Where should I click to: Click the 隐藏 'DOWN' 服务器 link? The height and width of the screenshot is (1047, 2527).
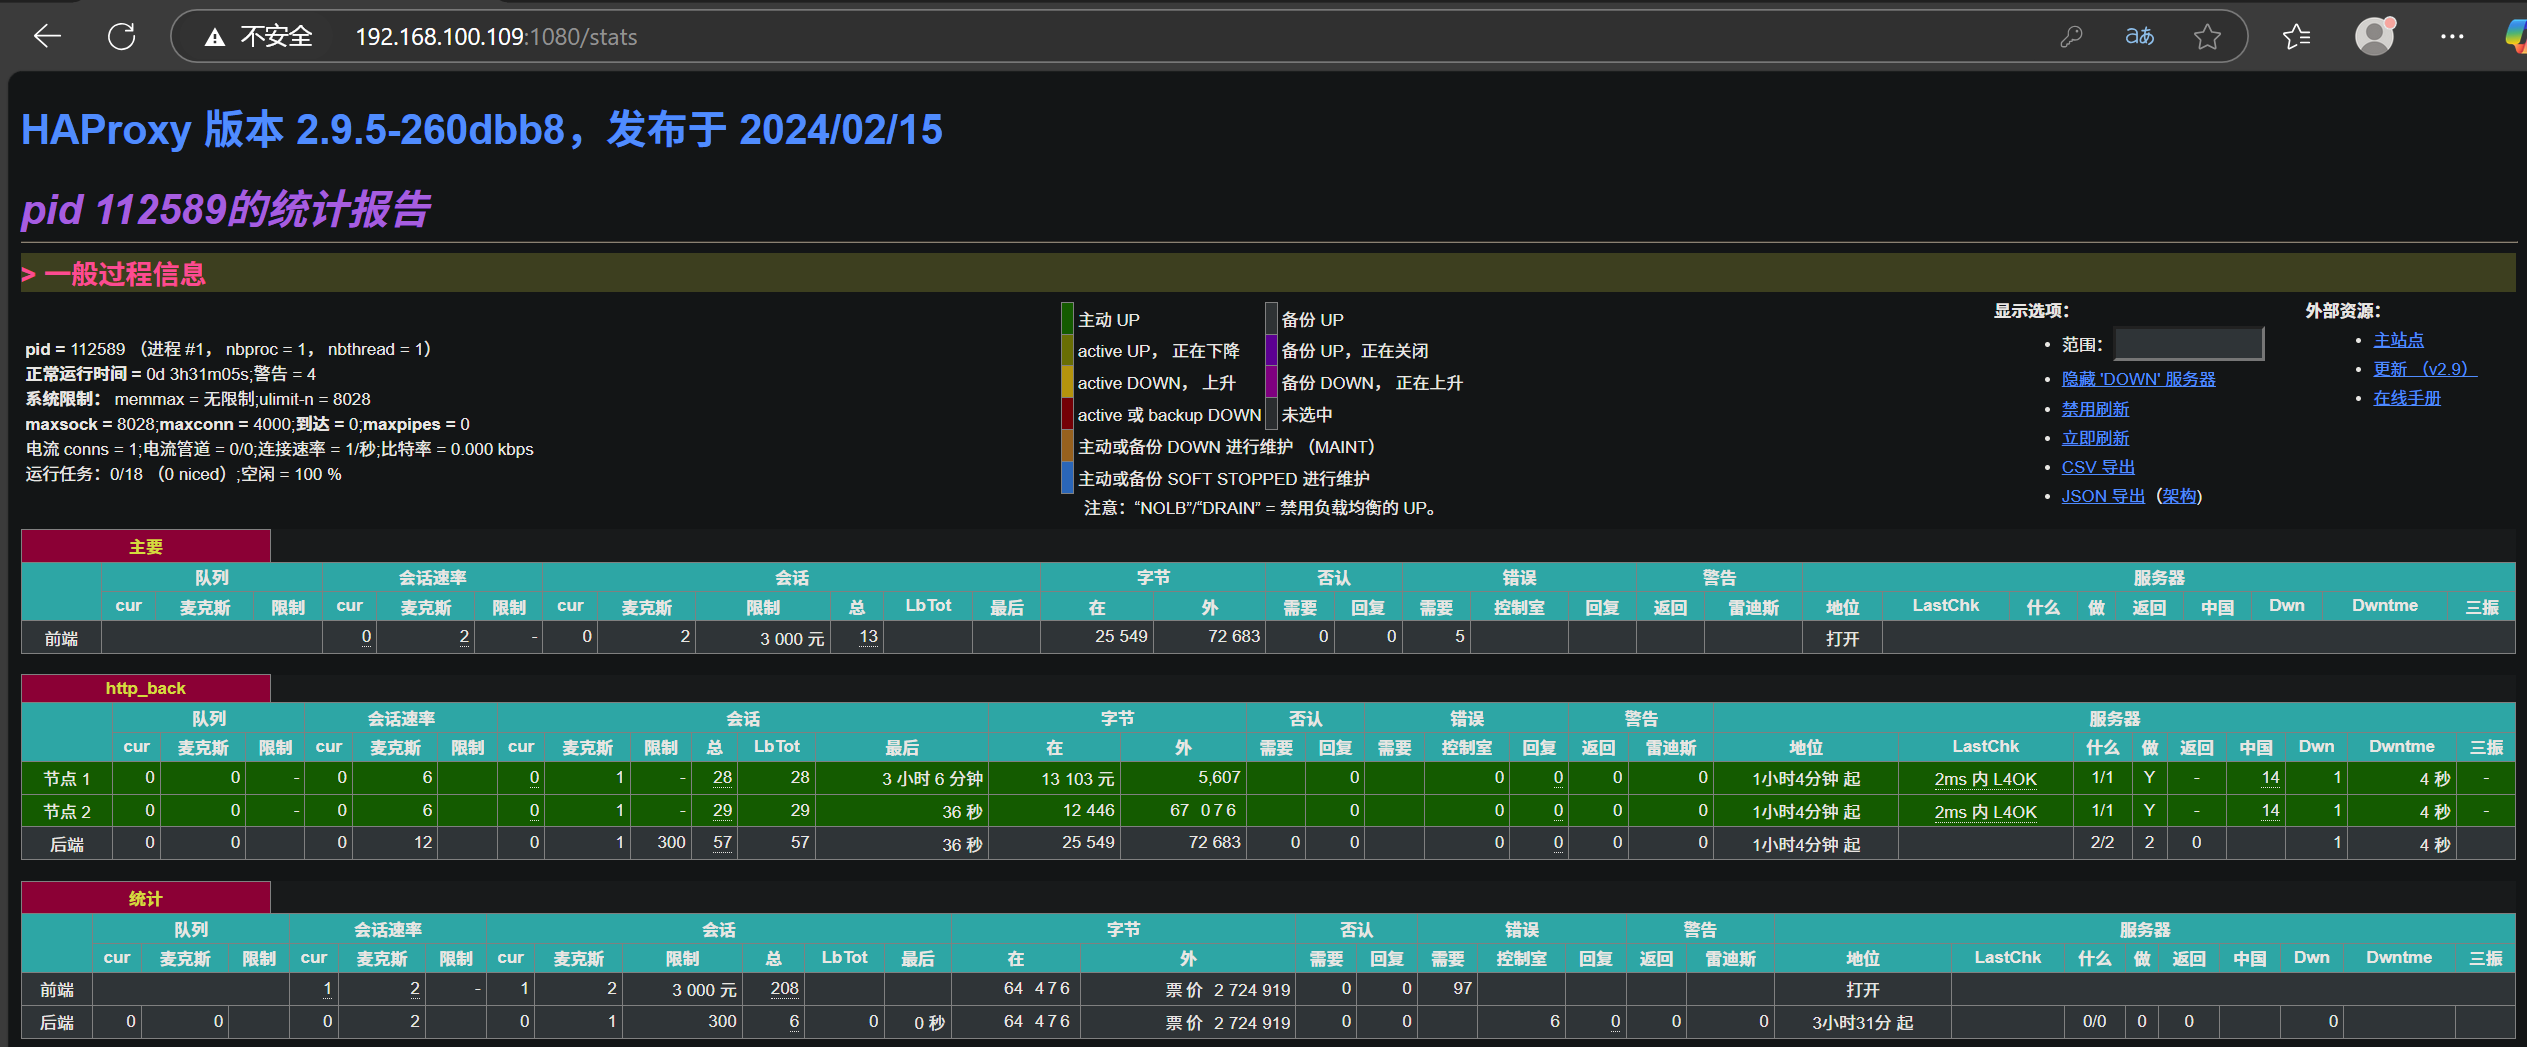2138,379
